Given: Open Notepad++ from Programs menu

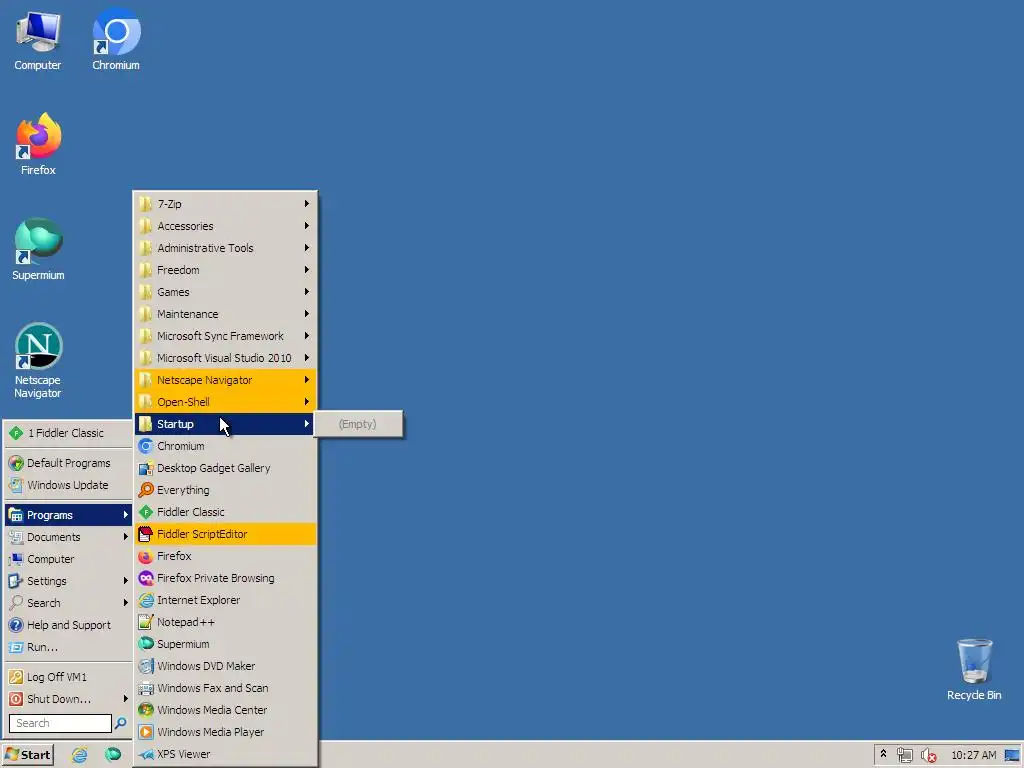Looking at the screenshot, I should (225, 622).
